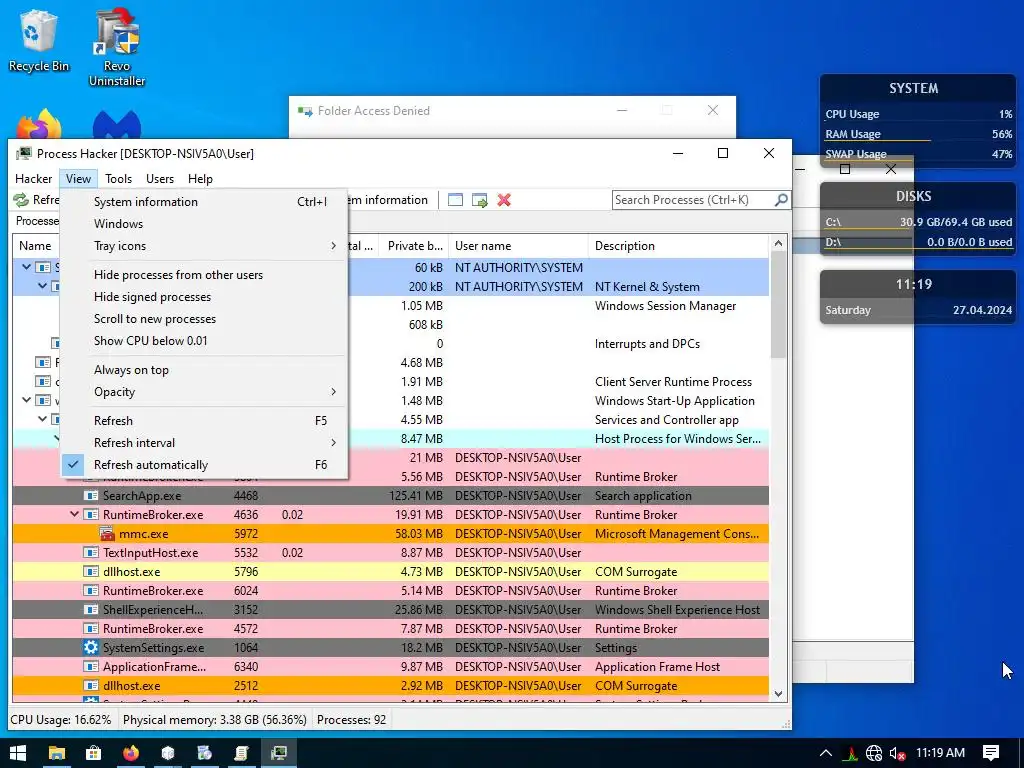Expand the Refresh interval submenu
Image resolution: width=1024 pixels, height=768 pixels.
203,443
